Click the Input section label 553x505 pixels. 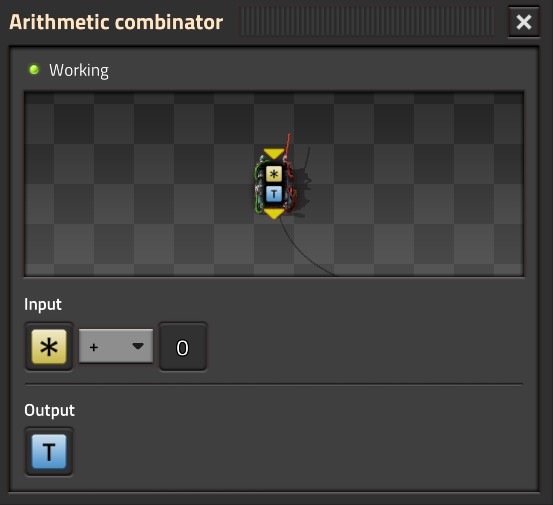(x=43, y=304)
